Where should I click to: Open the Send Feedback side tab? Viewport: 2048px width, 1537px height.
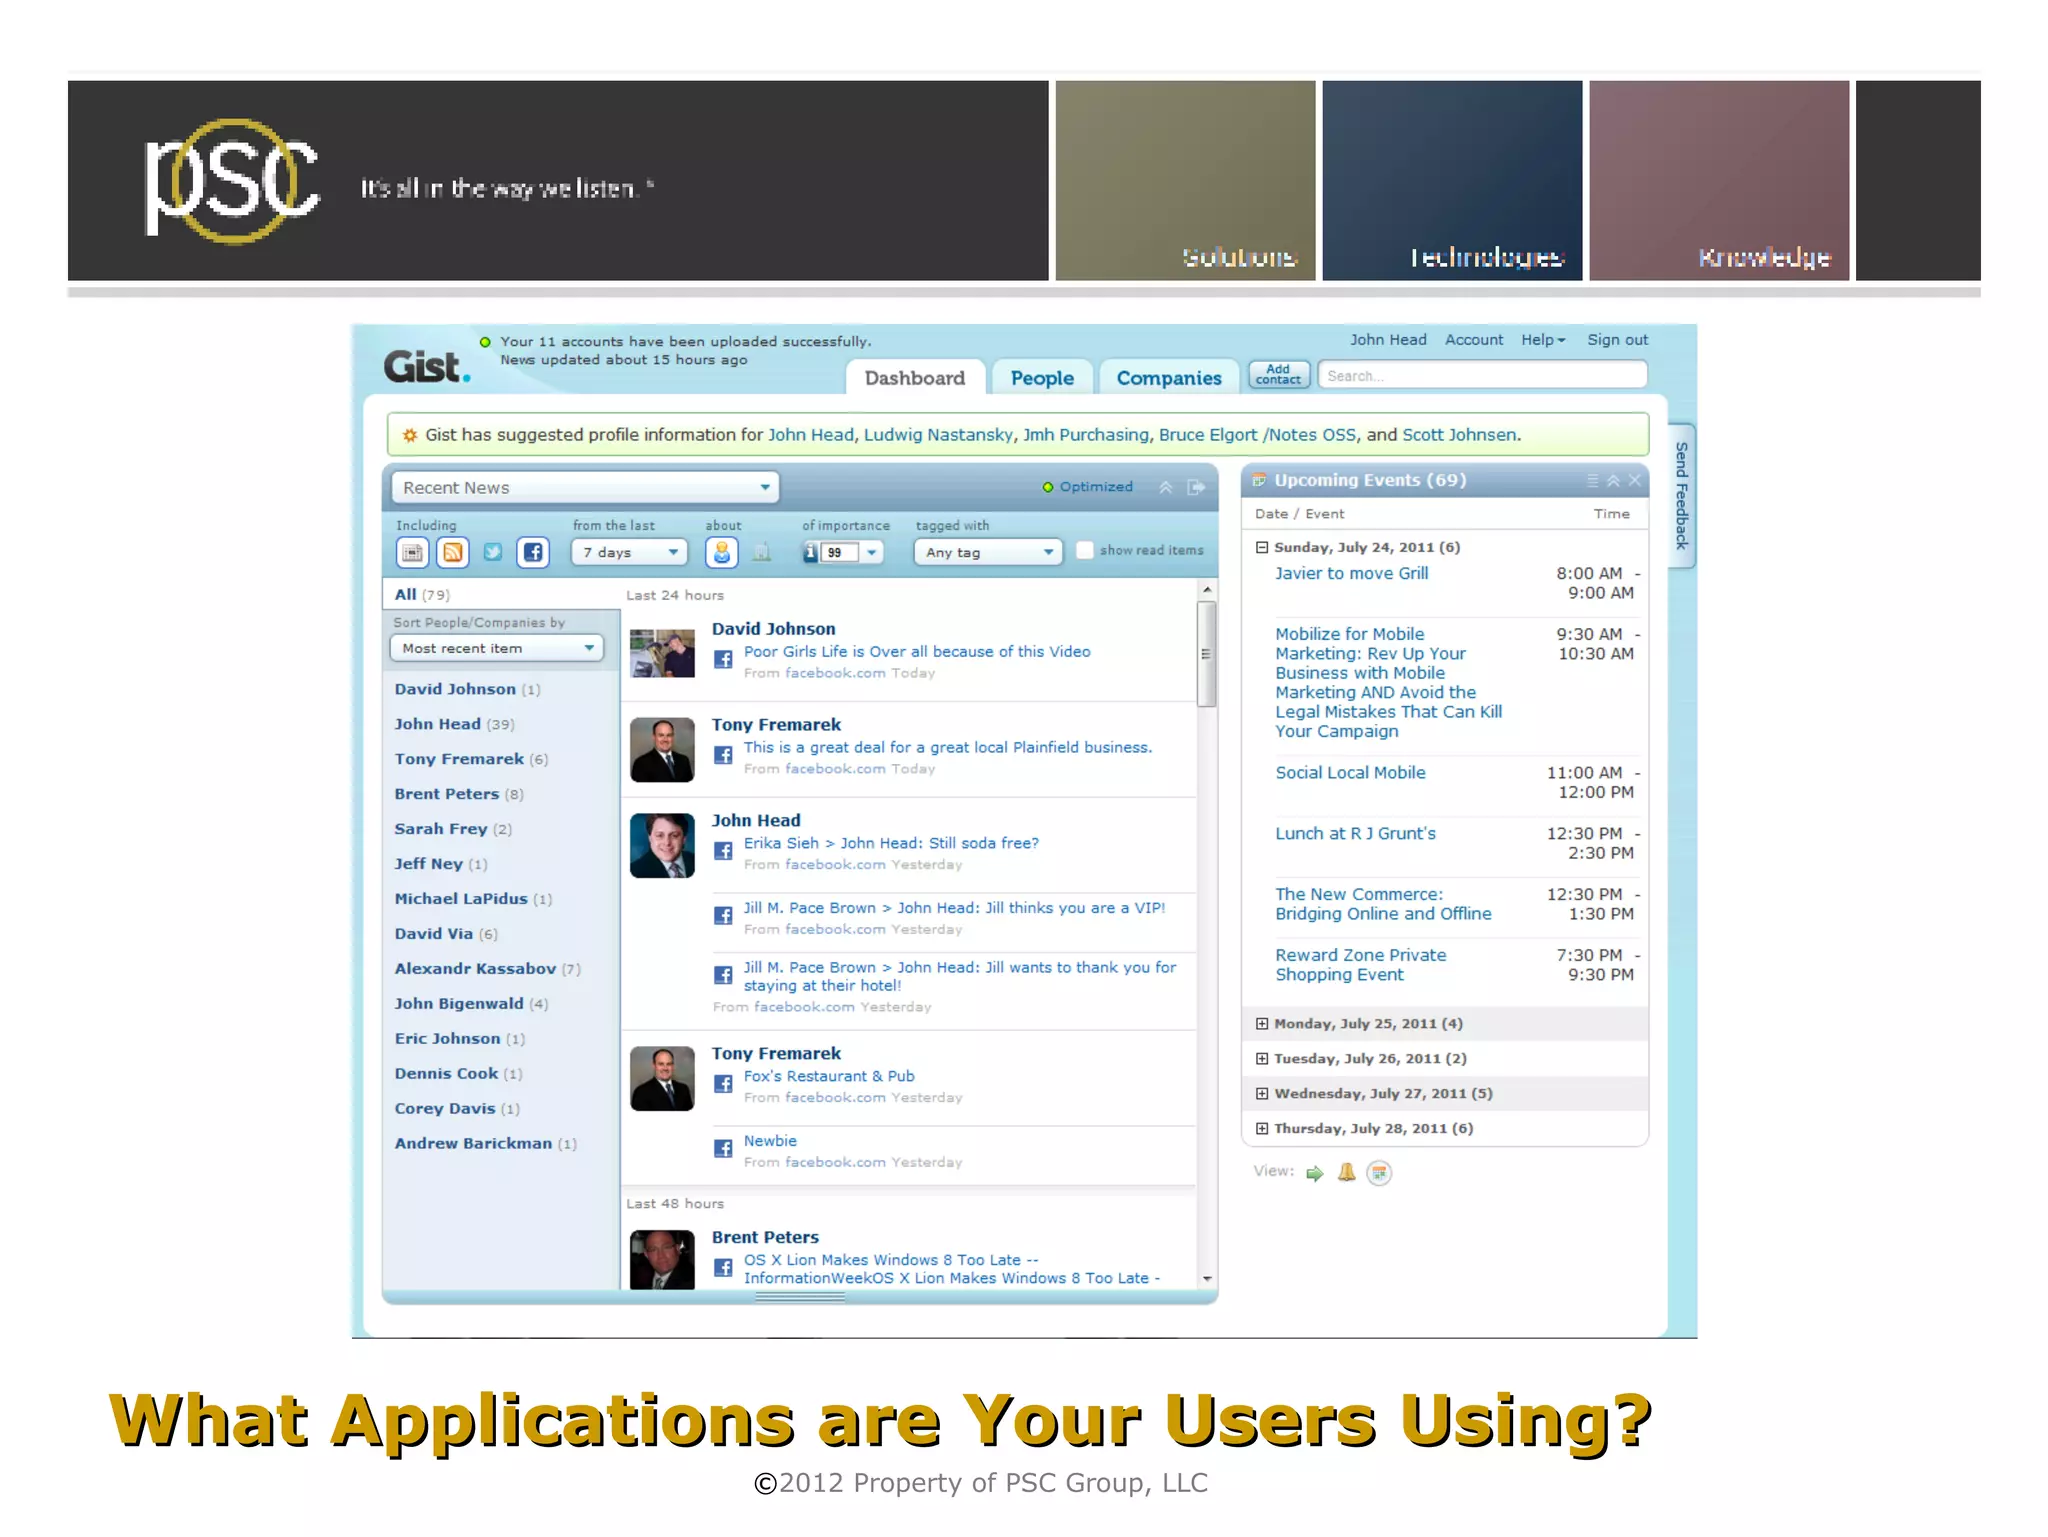coord(1681,495)
